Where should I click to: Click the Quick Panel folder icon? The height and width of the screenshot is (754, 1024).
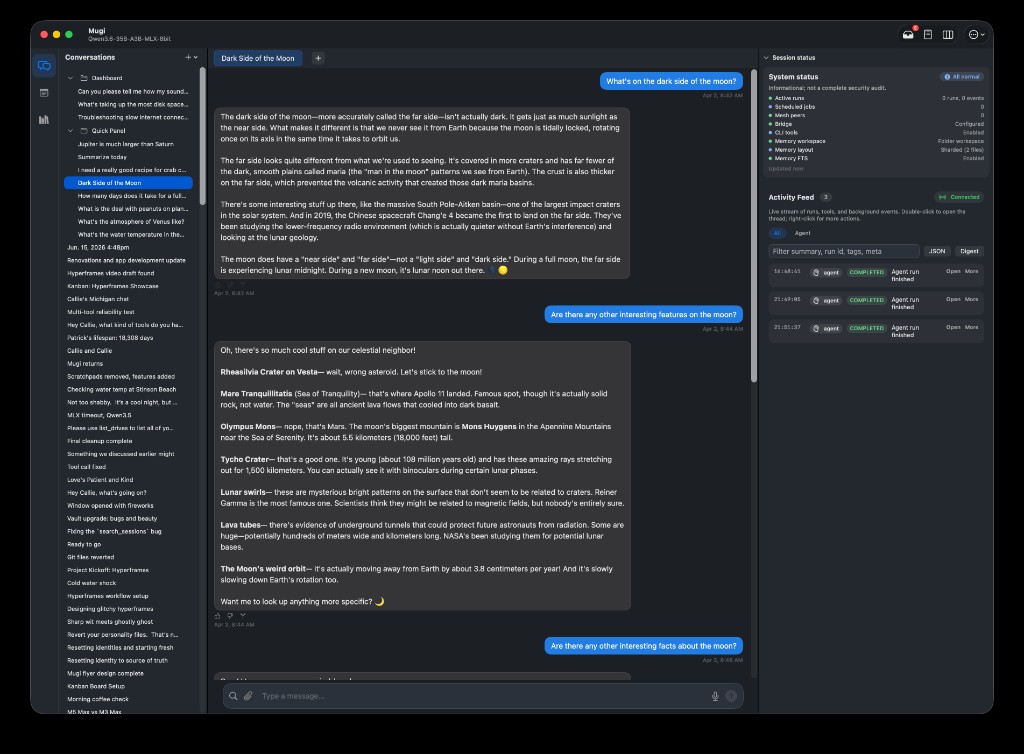click(84, 131)
